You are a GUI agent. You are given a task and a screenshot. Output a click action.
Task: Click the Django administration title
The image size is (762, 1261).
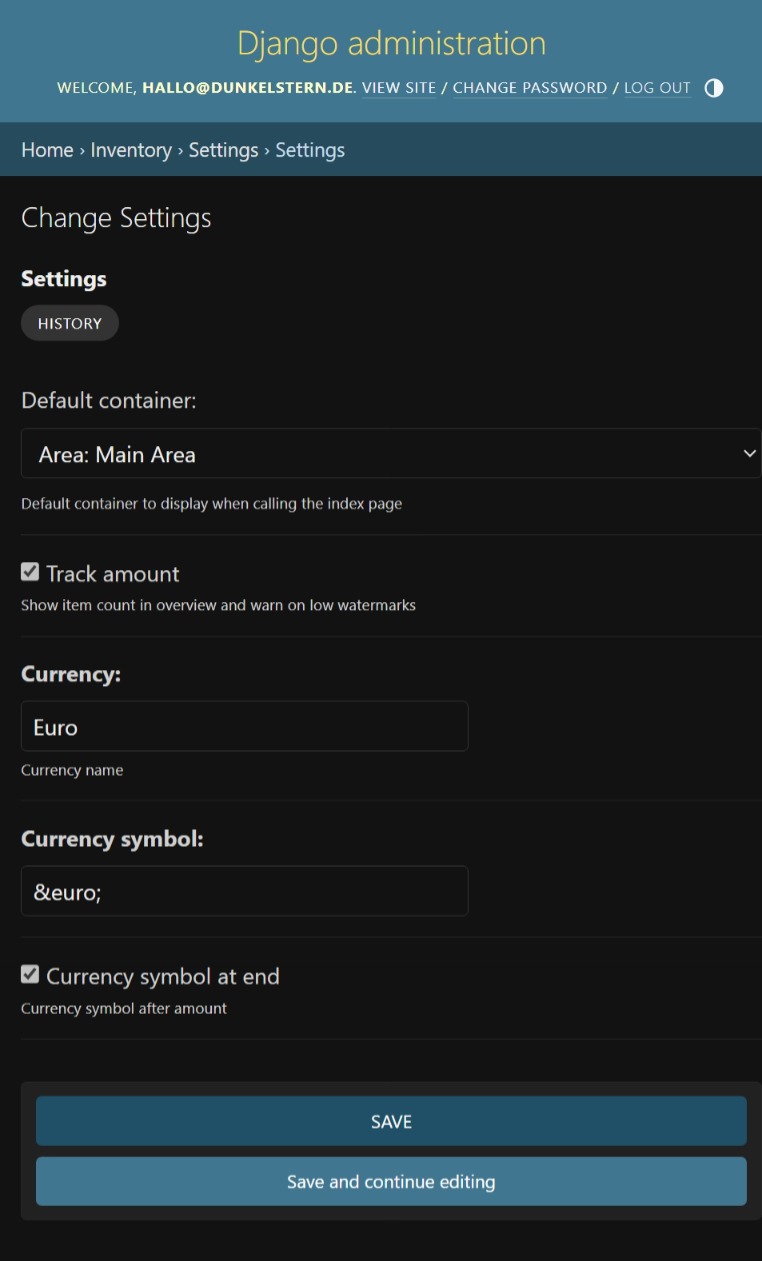coord(391,43)
